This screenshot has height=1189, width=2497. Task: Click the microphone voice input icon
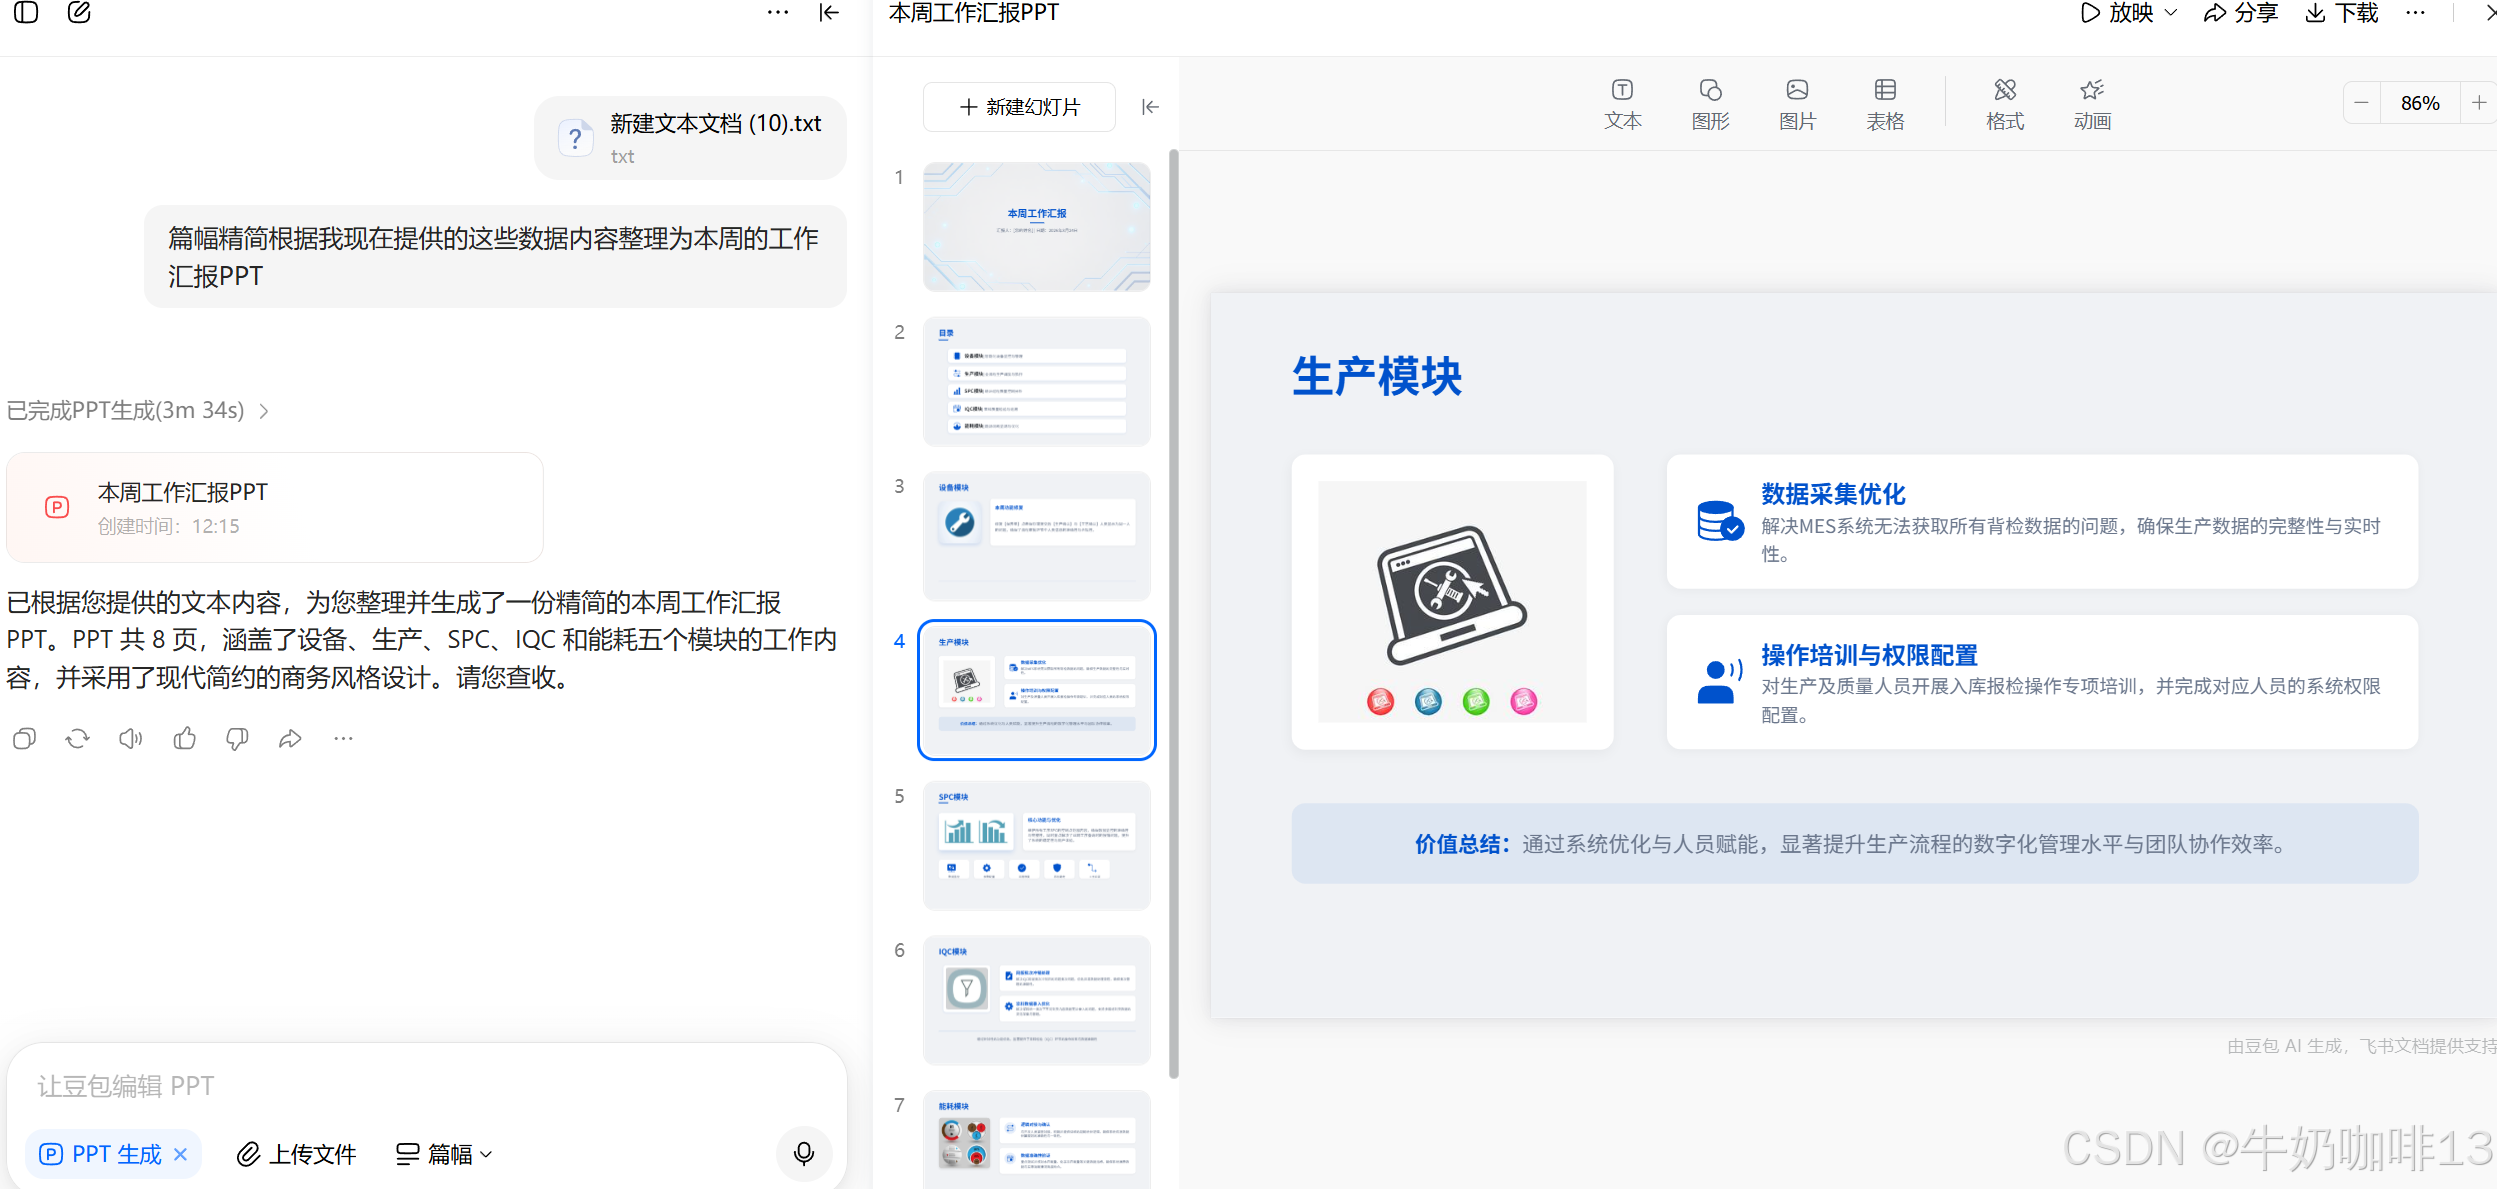[x=803, y=1153]
